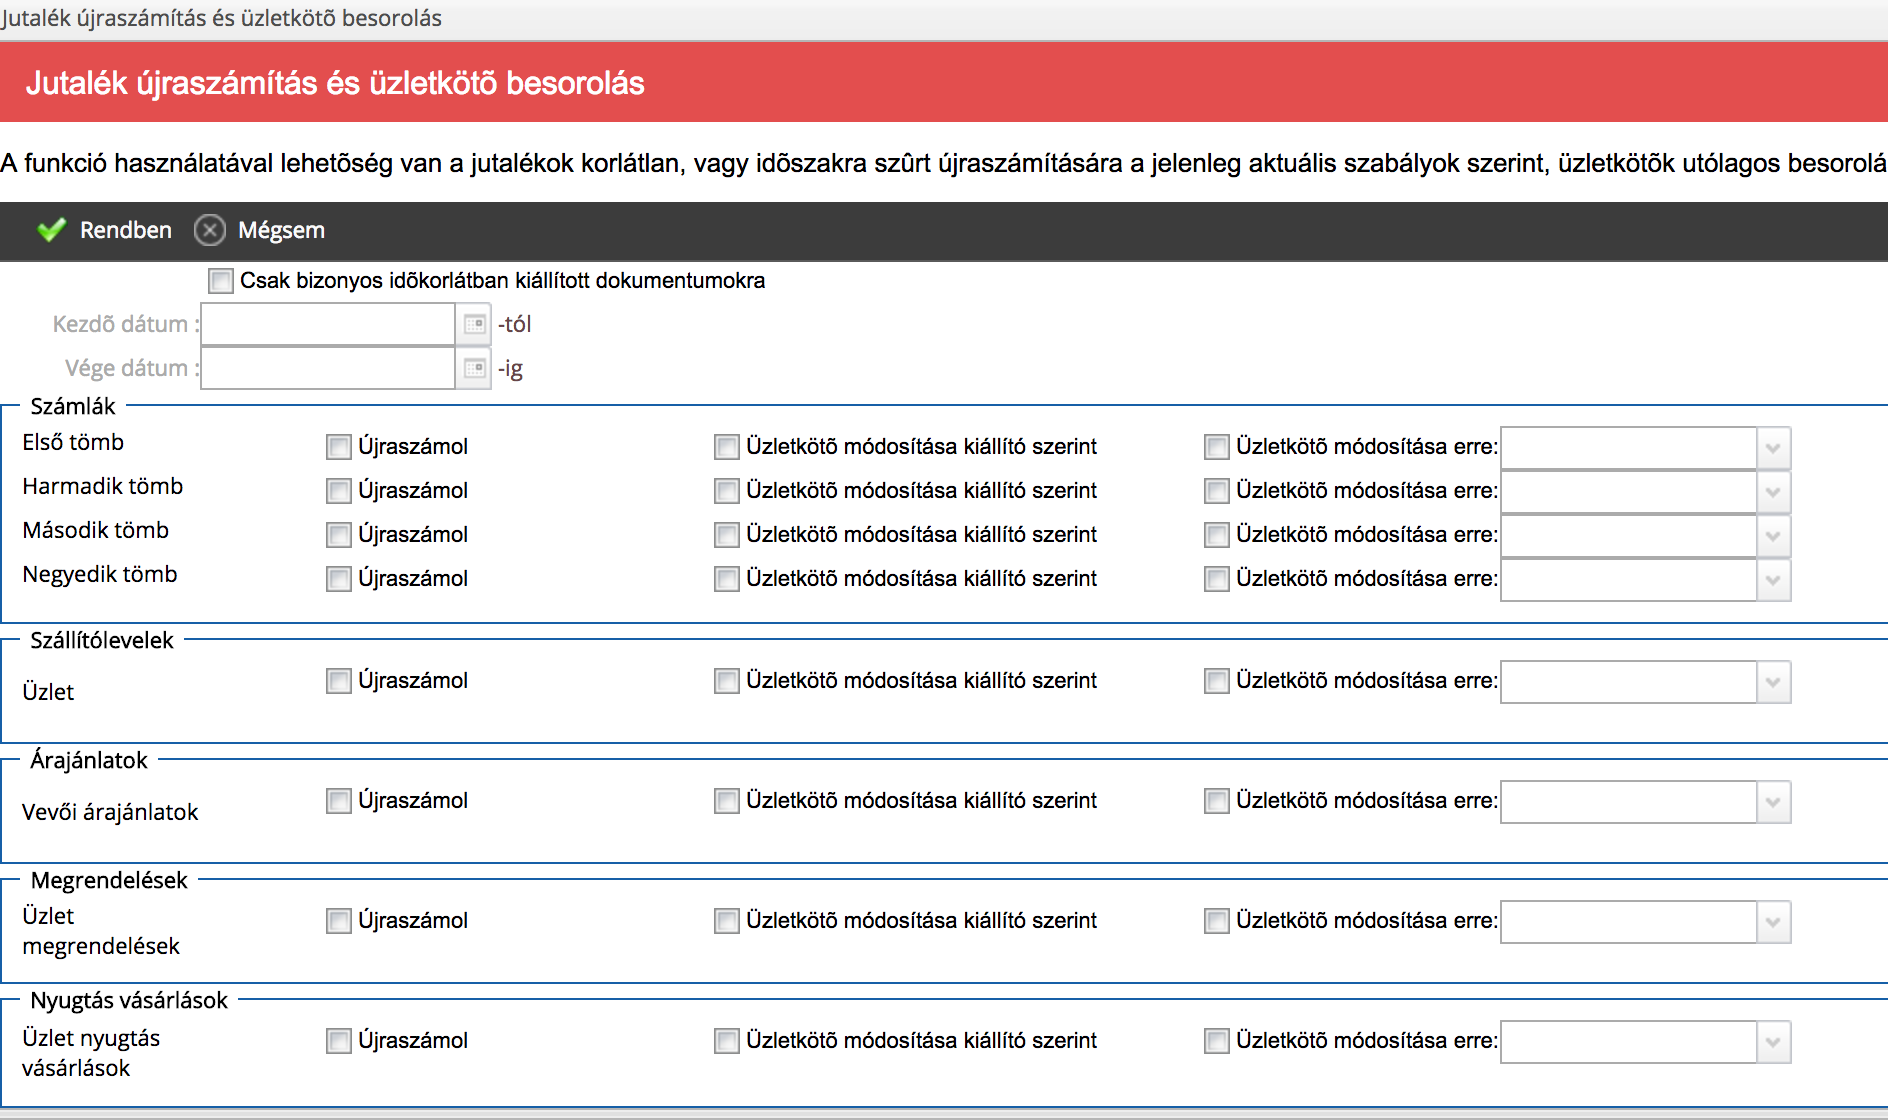Check módosítása erre for Üzlet megrendelések
This screenshot has width=1888, height=1120.
point(1217,921)
